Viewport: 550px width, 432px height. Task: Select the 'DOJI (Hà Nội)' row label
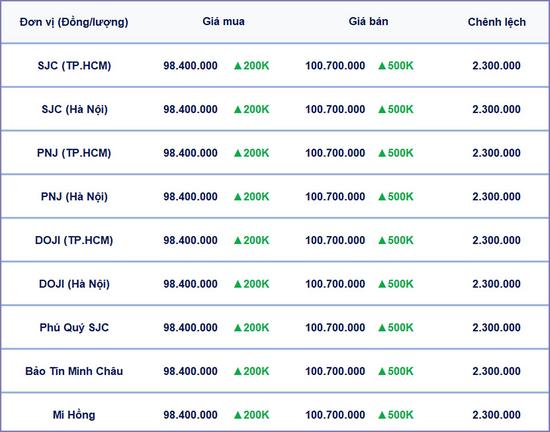(74, 284)
